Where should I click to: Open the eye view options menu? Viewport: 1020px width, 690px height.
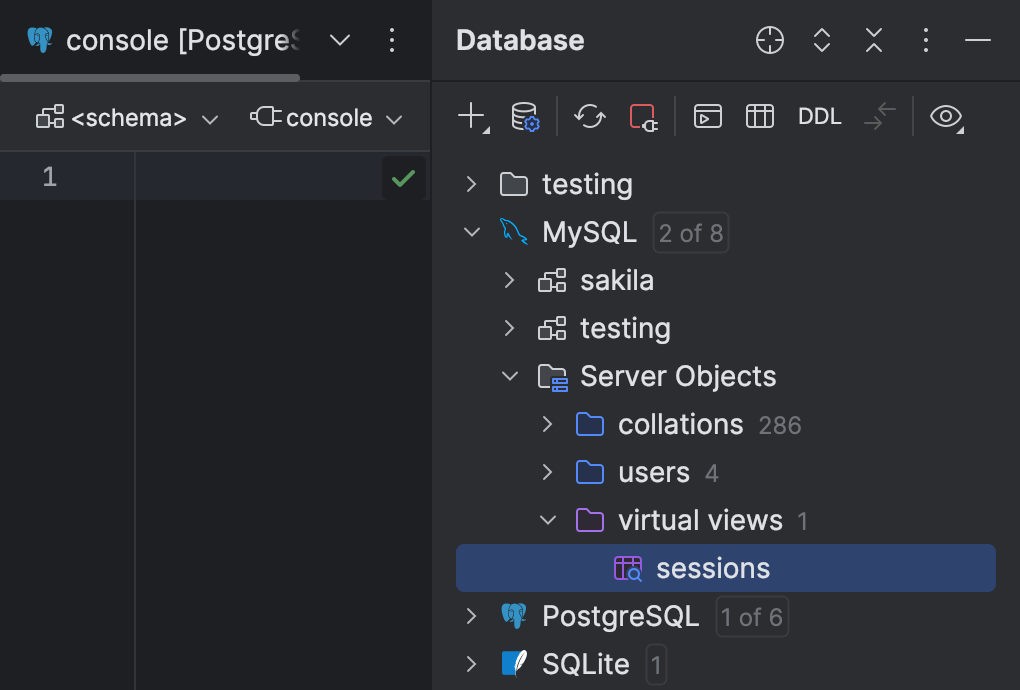946,116
